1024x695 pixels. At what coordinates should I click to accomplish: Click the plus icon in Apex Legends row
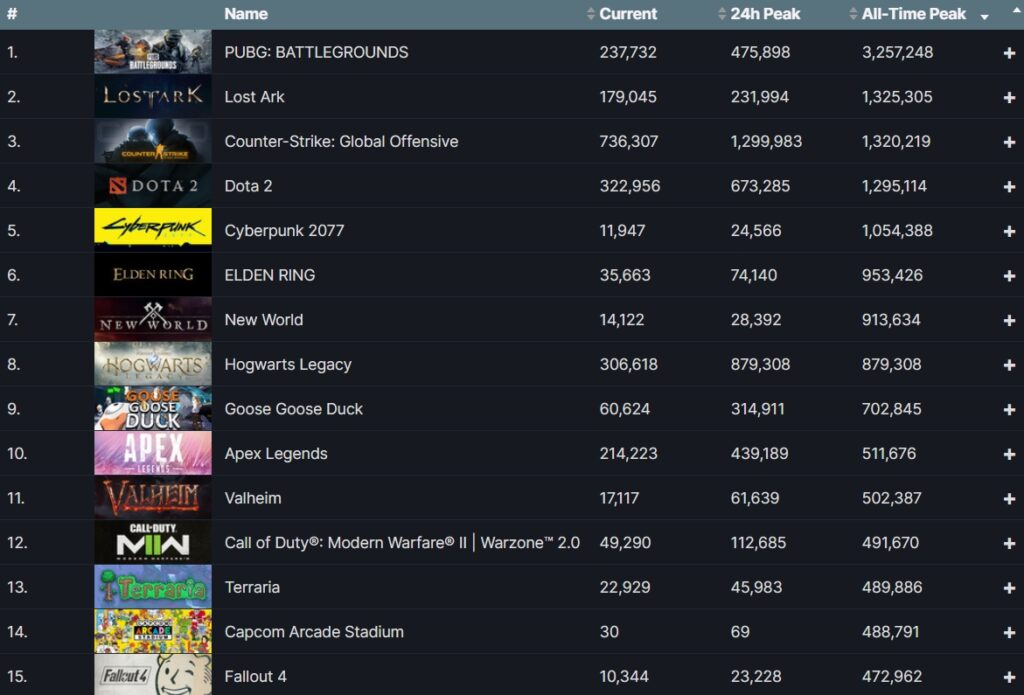coord(1009,454)
